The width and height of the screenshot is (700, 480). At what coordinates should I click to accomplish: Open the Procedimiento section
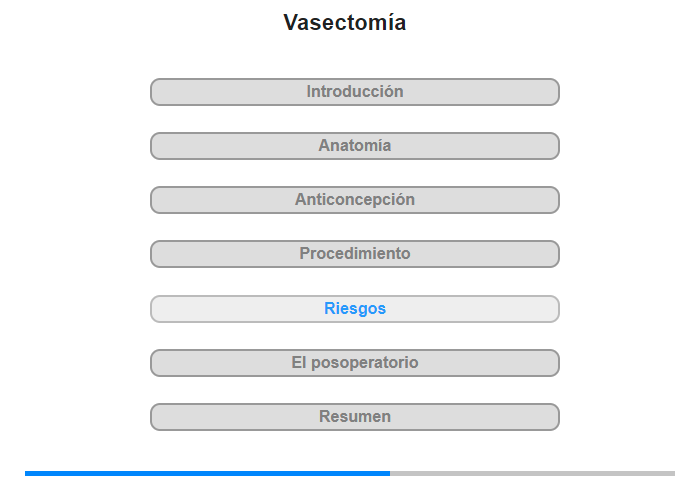(x=355, y=254)
